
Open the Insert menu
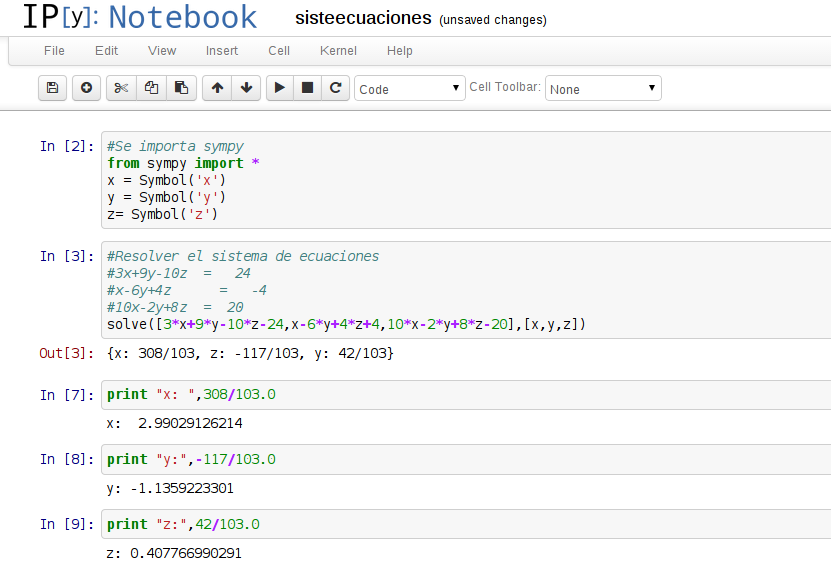(x=222, y=50)
